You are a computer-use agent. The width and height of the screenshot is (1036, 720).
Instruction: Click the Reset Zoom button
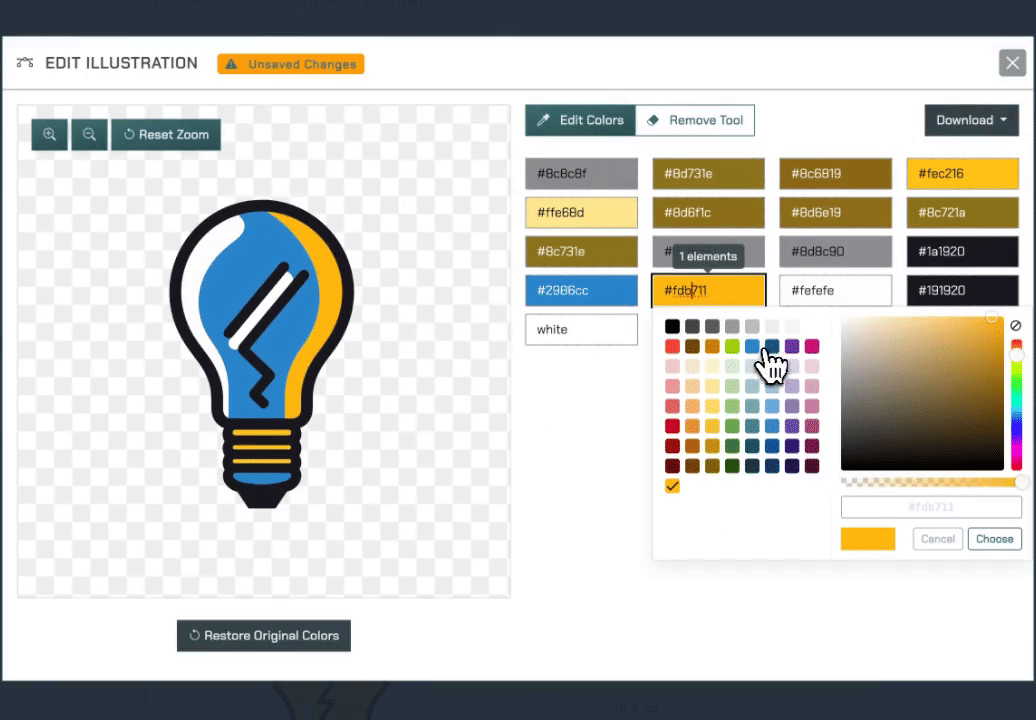[165, 135]
